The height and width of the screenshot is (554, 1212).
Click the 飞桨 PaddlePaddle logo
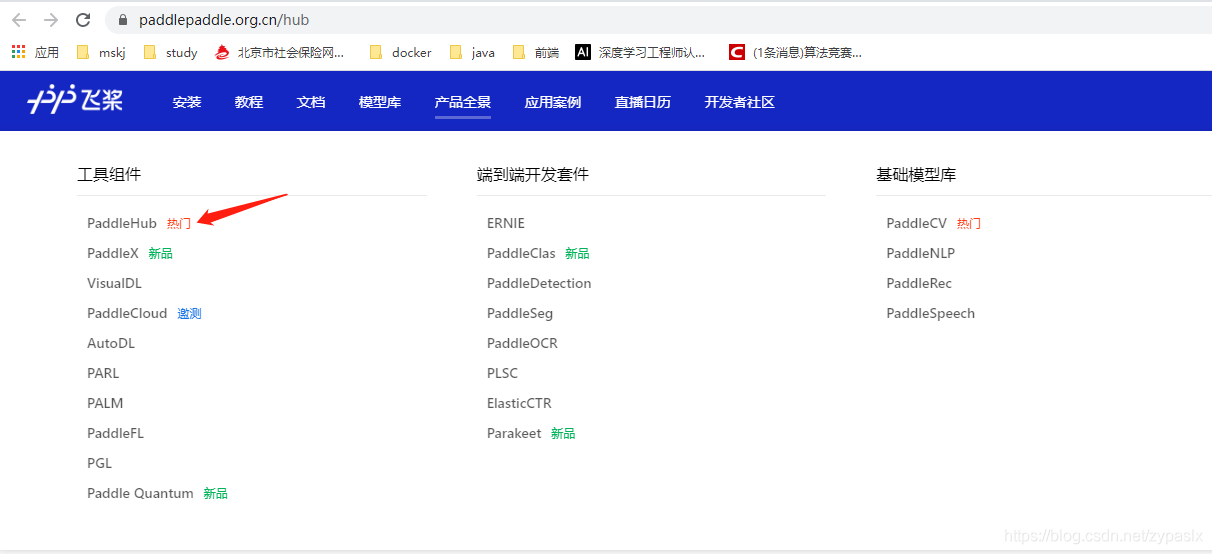[75, 101]
